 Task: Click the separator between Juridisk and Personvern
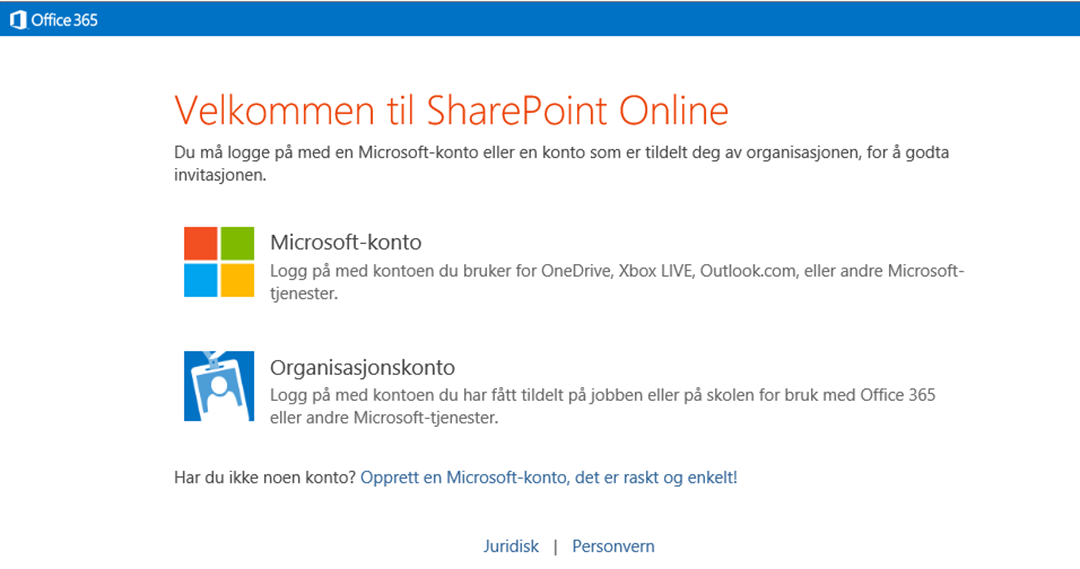(x=555, y=546)
